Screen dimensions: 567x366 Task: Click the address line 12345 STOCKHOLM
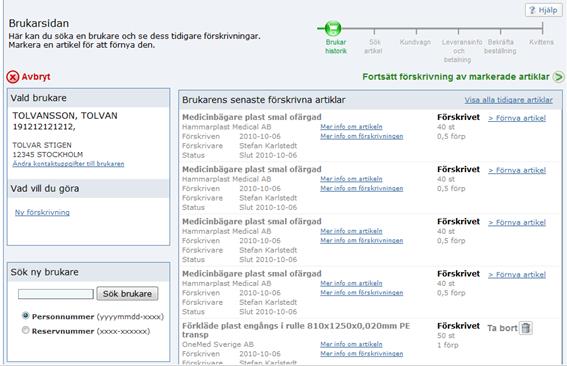click(48, 155)
